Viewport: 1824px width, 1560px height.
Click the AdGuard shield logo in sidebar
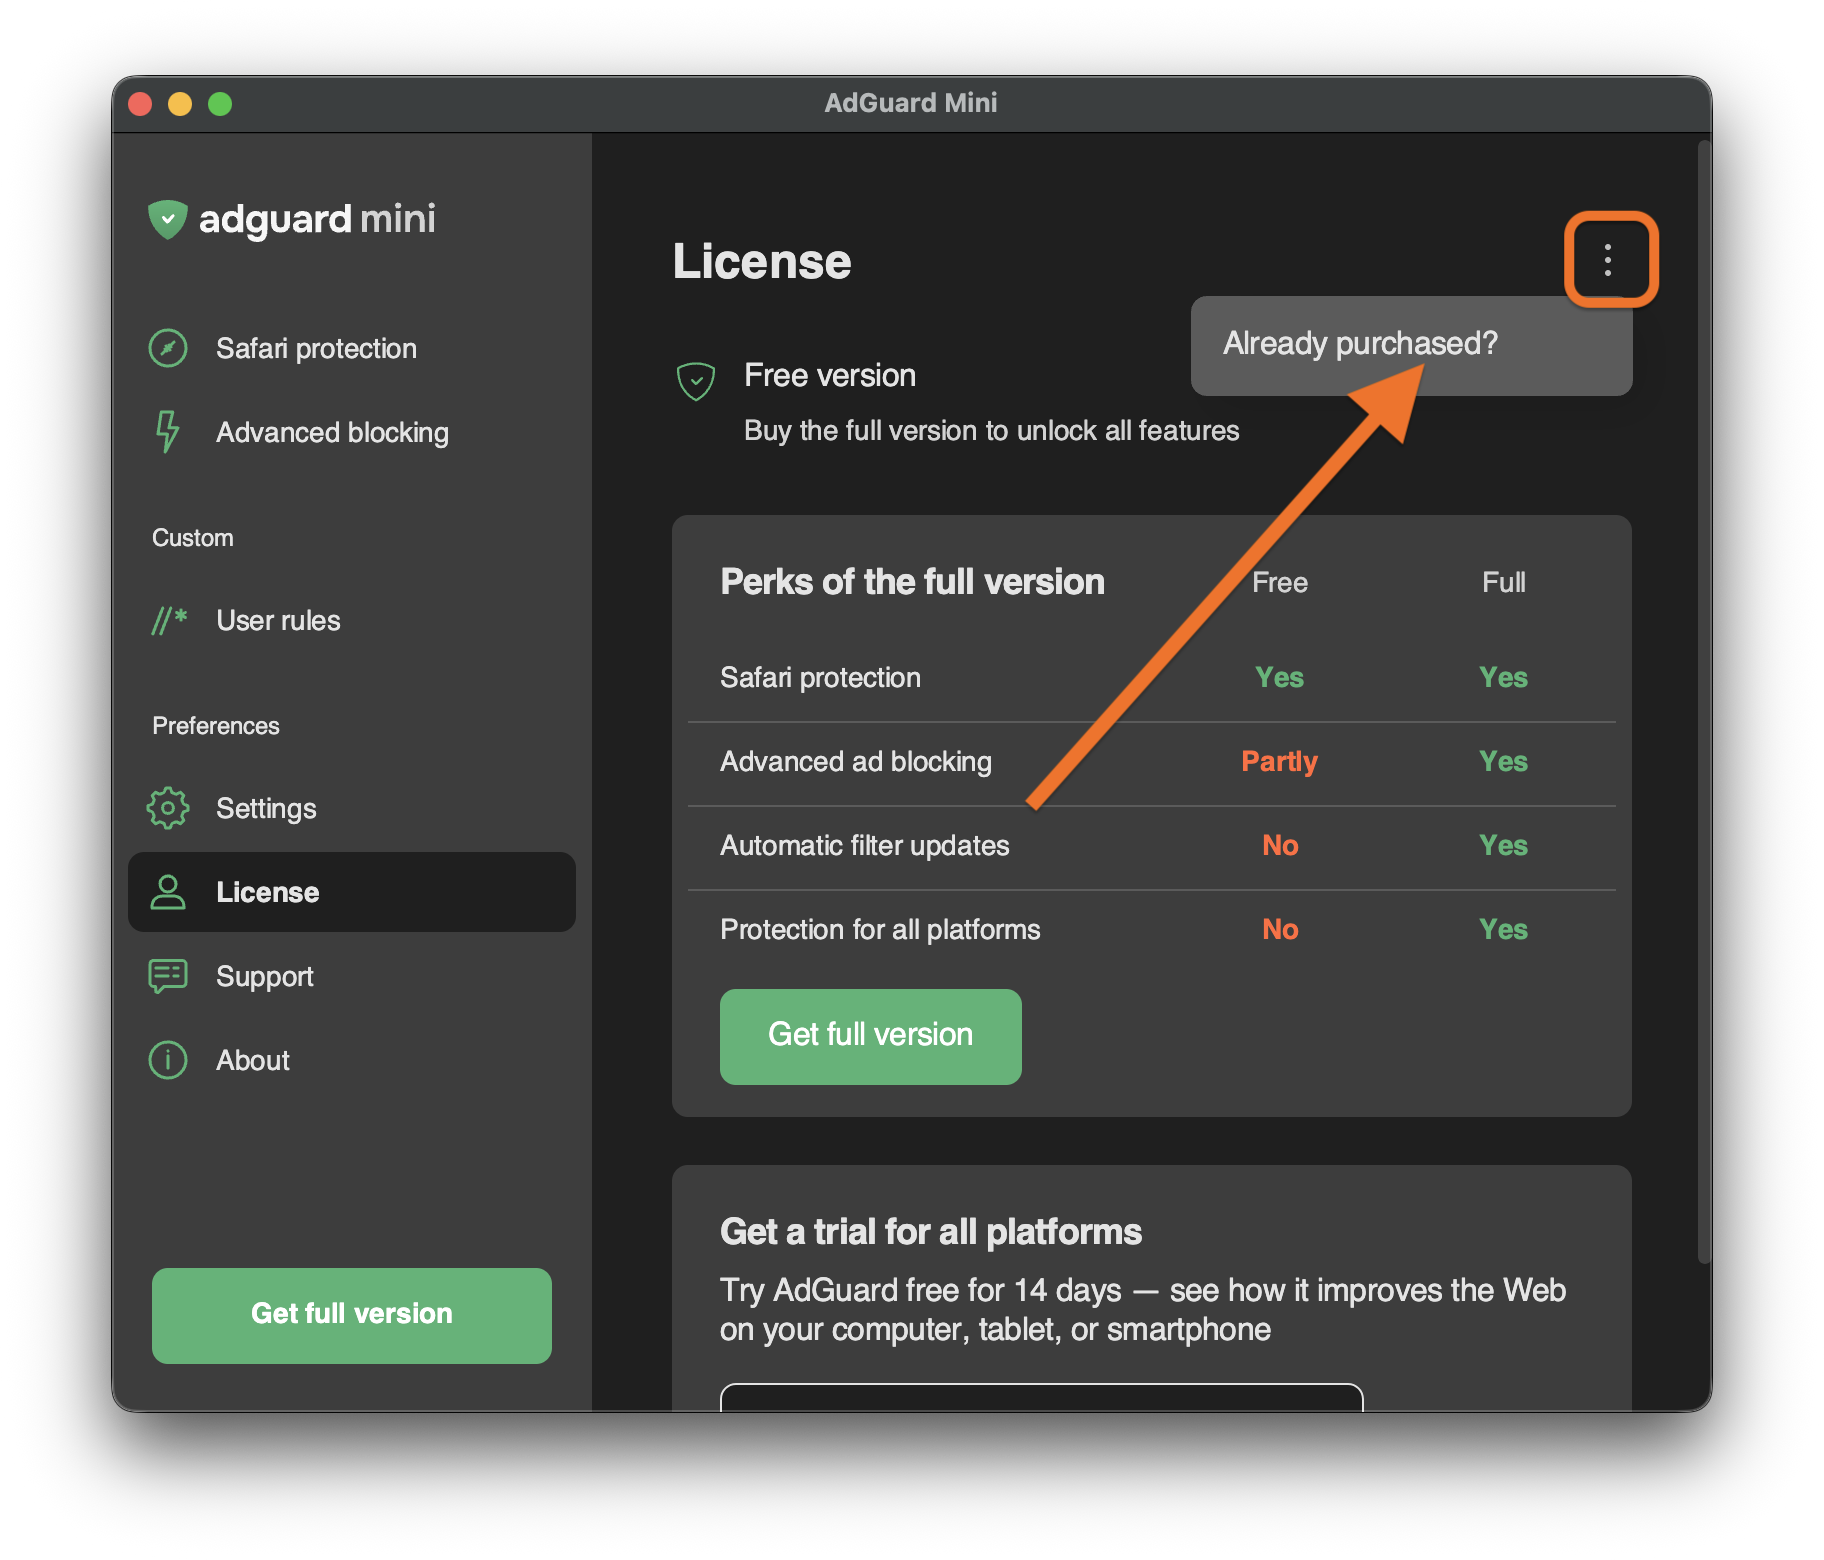coord(168,219)
